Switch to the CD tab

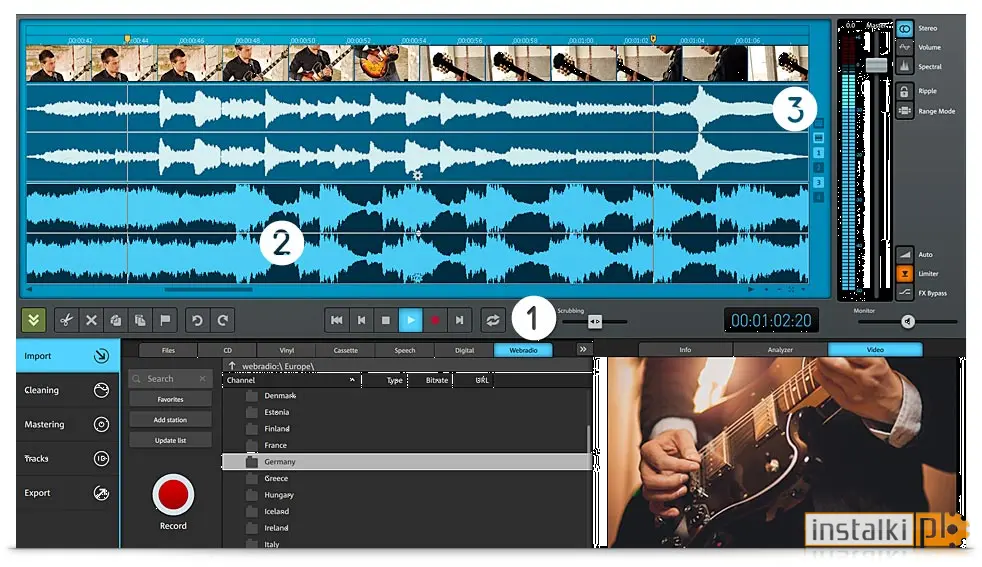click(x=227, y=350)
